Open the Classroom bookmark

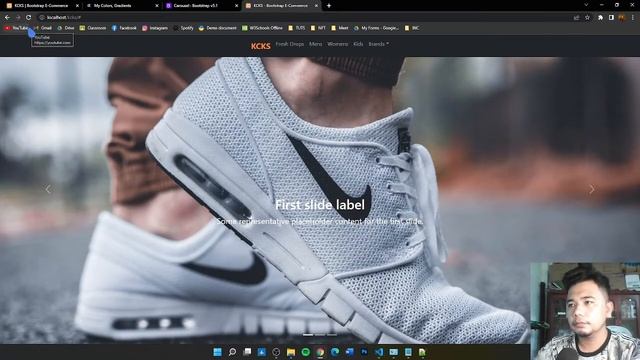click(93, 28)
